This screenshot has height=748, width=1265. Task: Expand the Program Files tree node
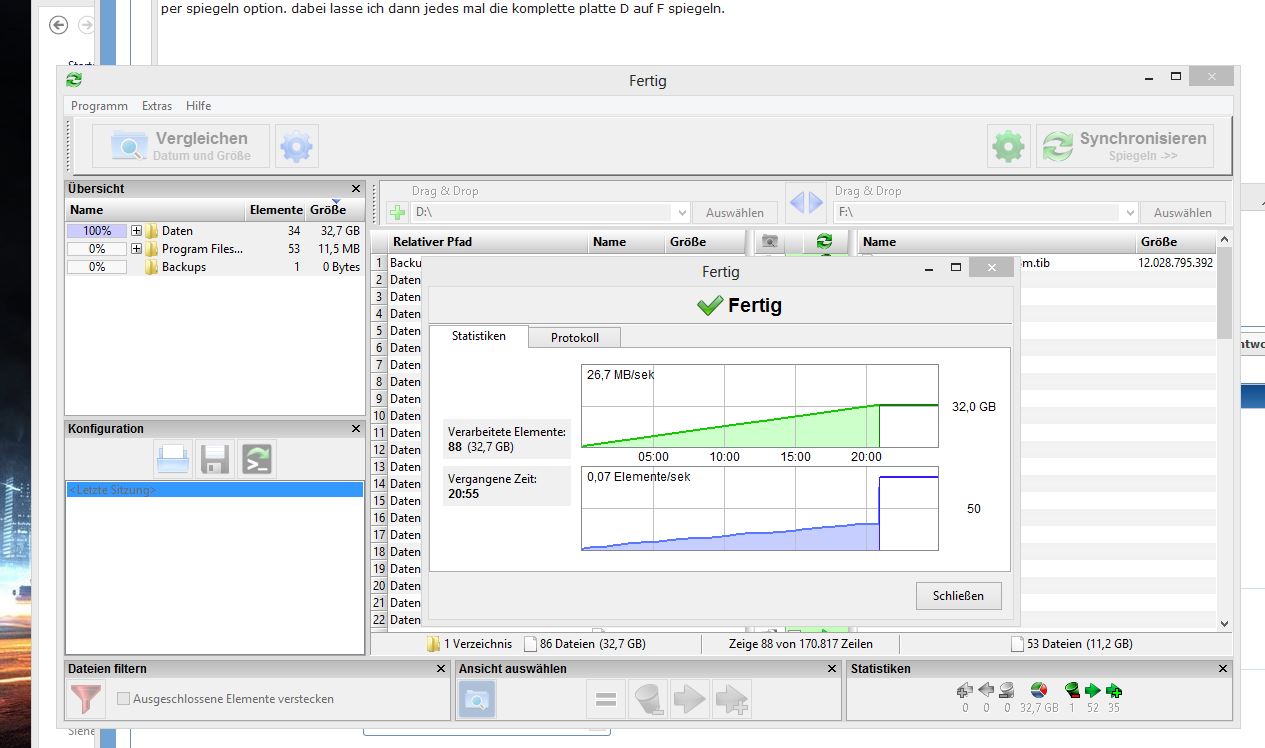point(136,249)
